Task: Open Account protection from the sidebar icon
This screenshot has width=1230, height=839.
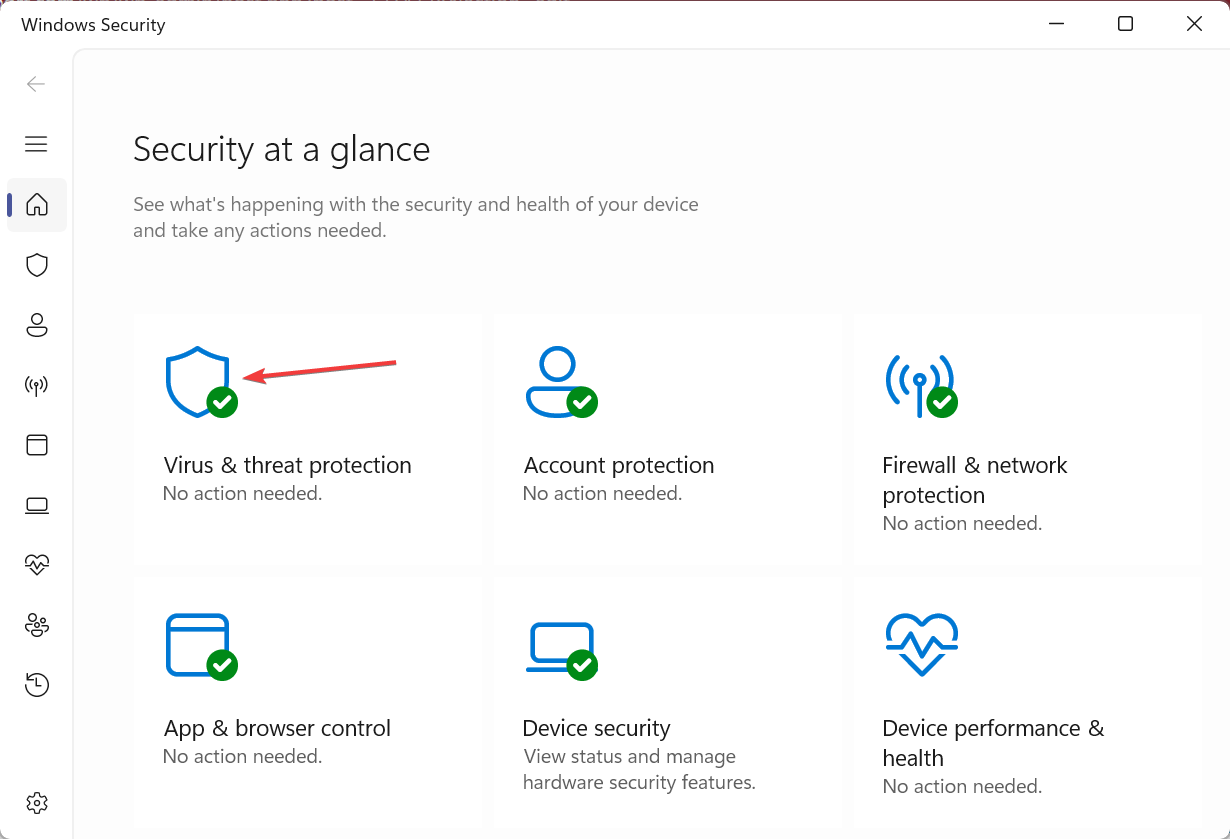Action: [36, 325]
